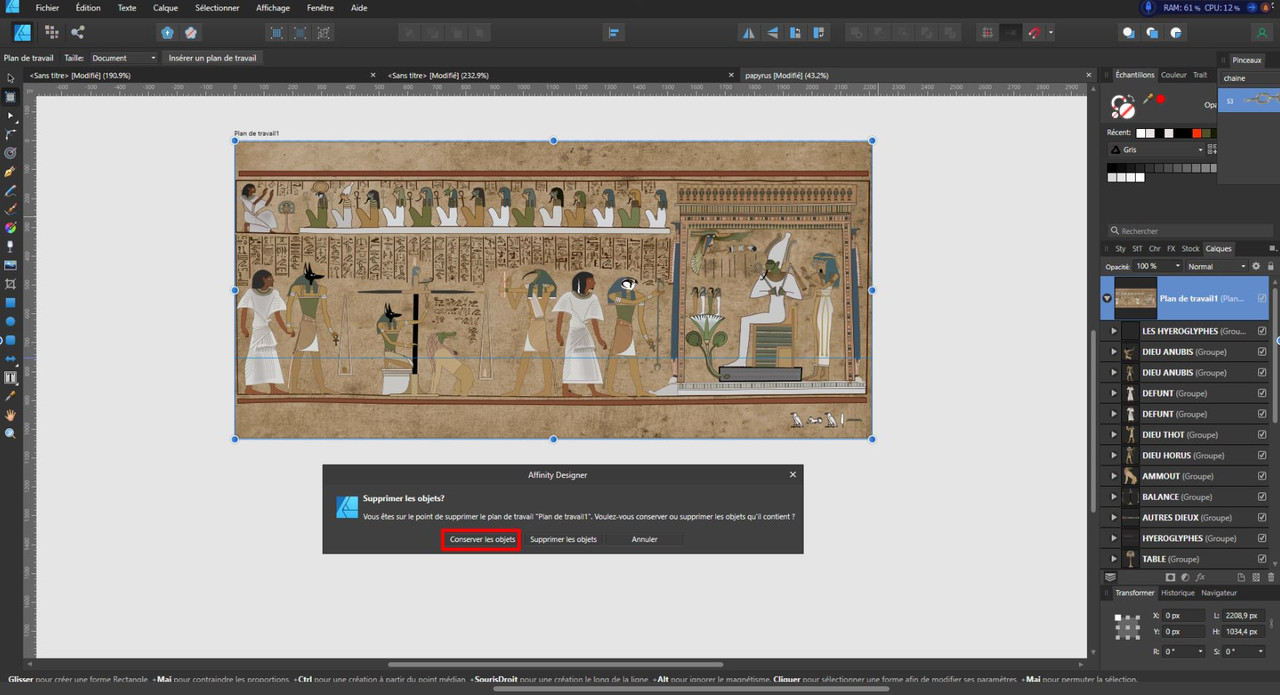Open the Sélectionner menu
Screen dimensions: 1280x695
point(217,7)
